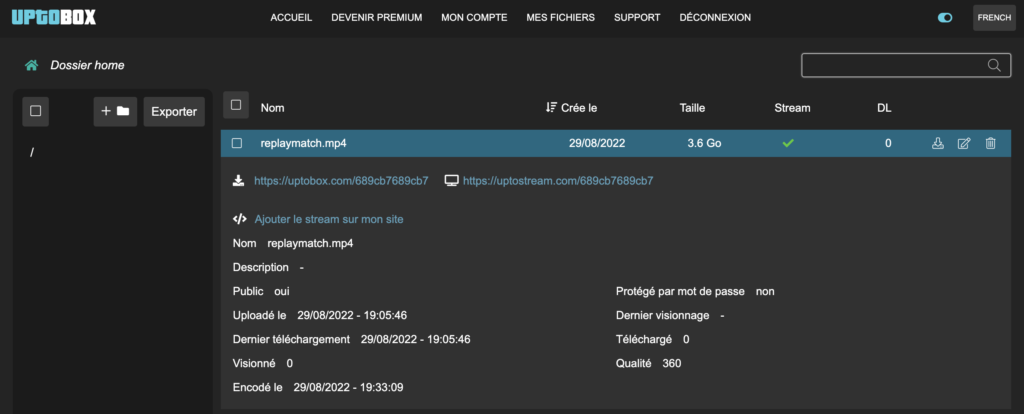
Task: Open the MES FICHIERS menu
Action: (560, 18)
